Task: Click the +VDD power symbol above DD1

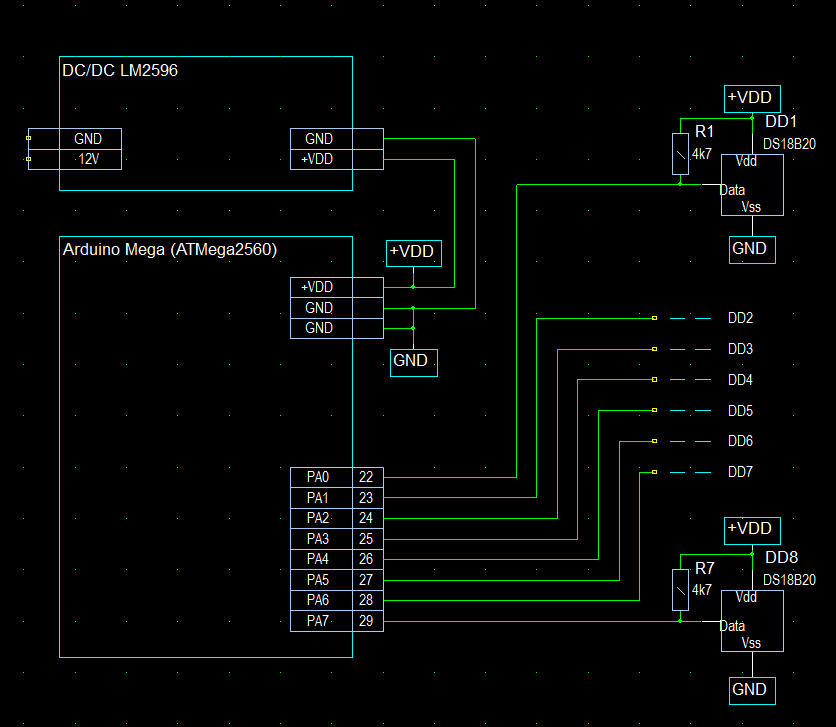Action: 749,98
